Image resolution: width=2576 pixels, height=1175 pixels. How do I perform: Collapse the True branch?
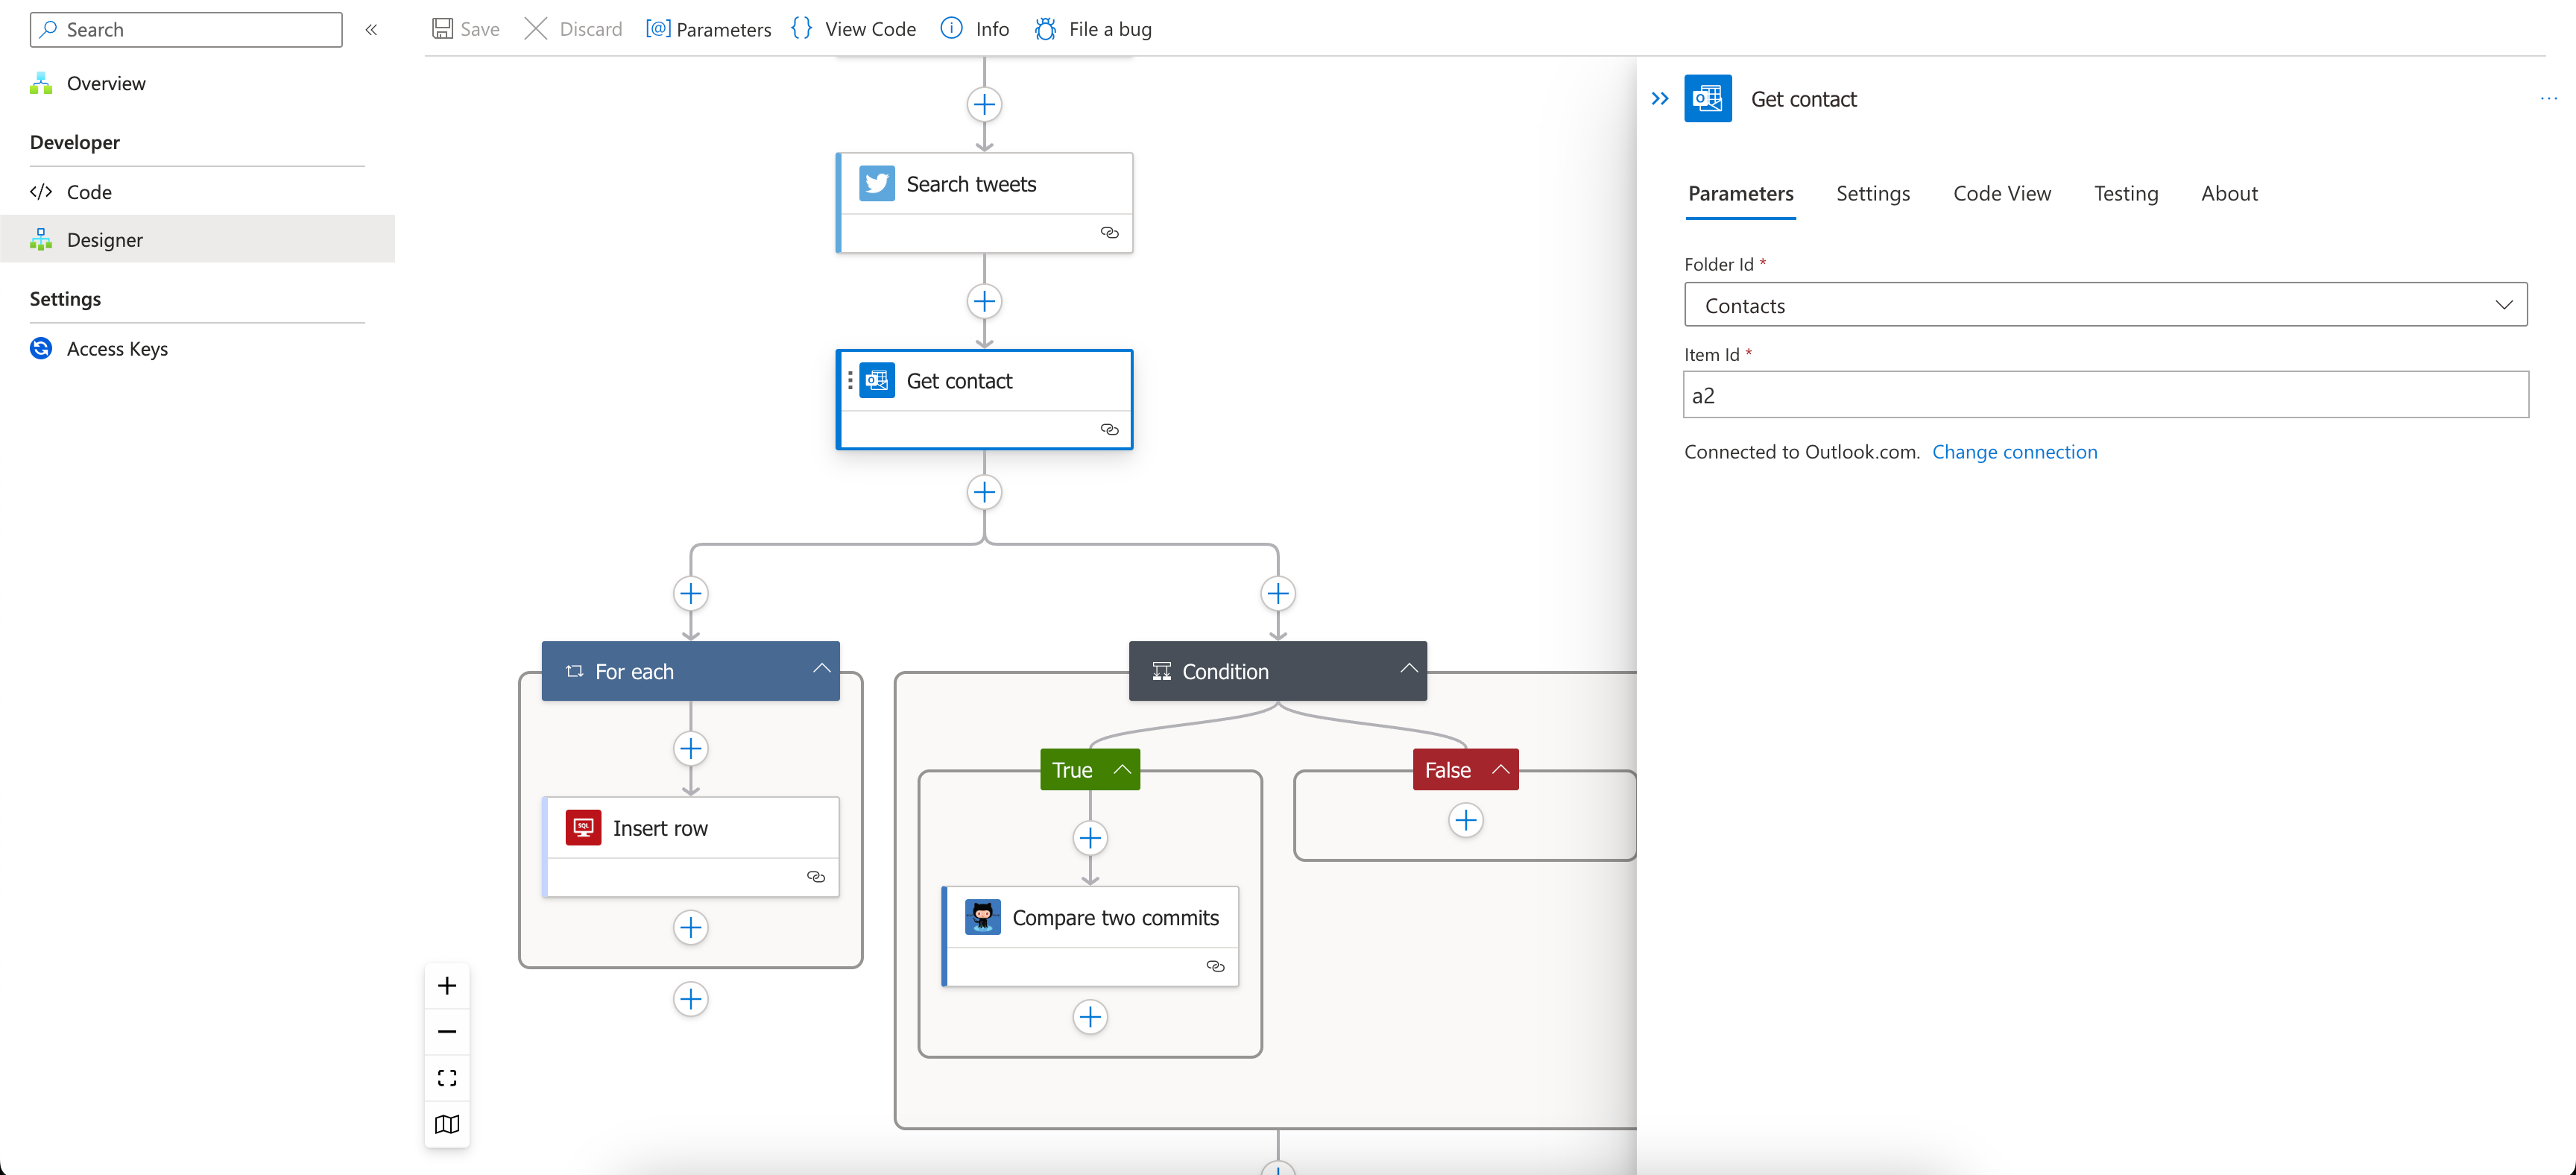pos(1122,770)
